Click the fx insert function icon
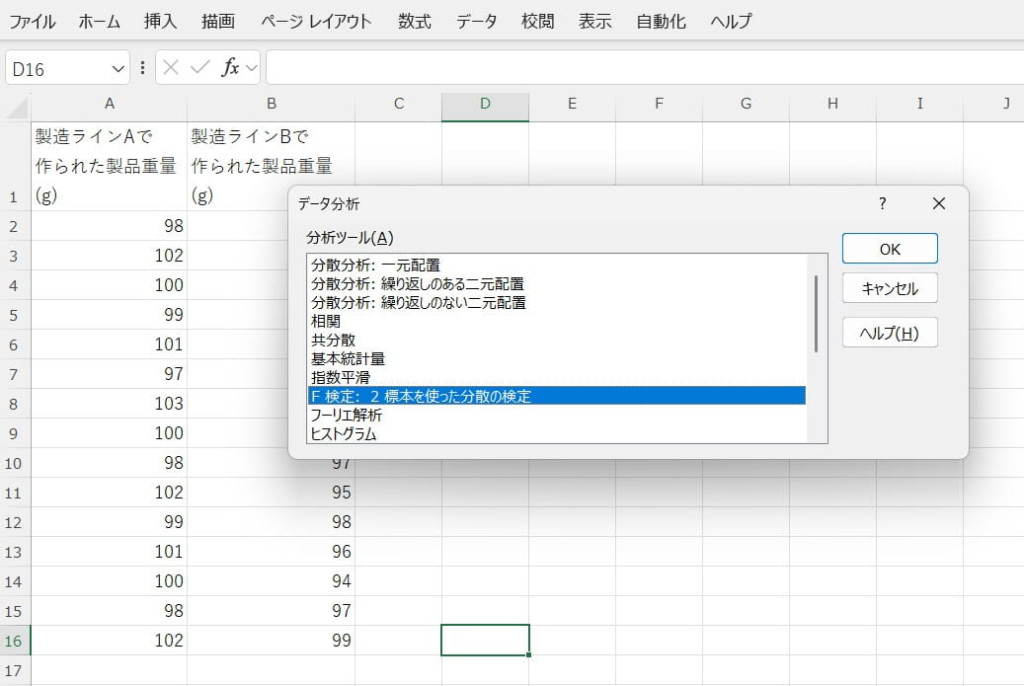This screenshot has width=1024, height=686. tap(230, 68)
